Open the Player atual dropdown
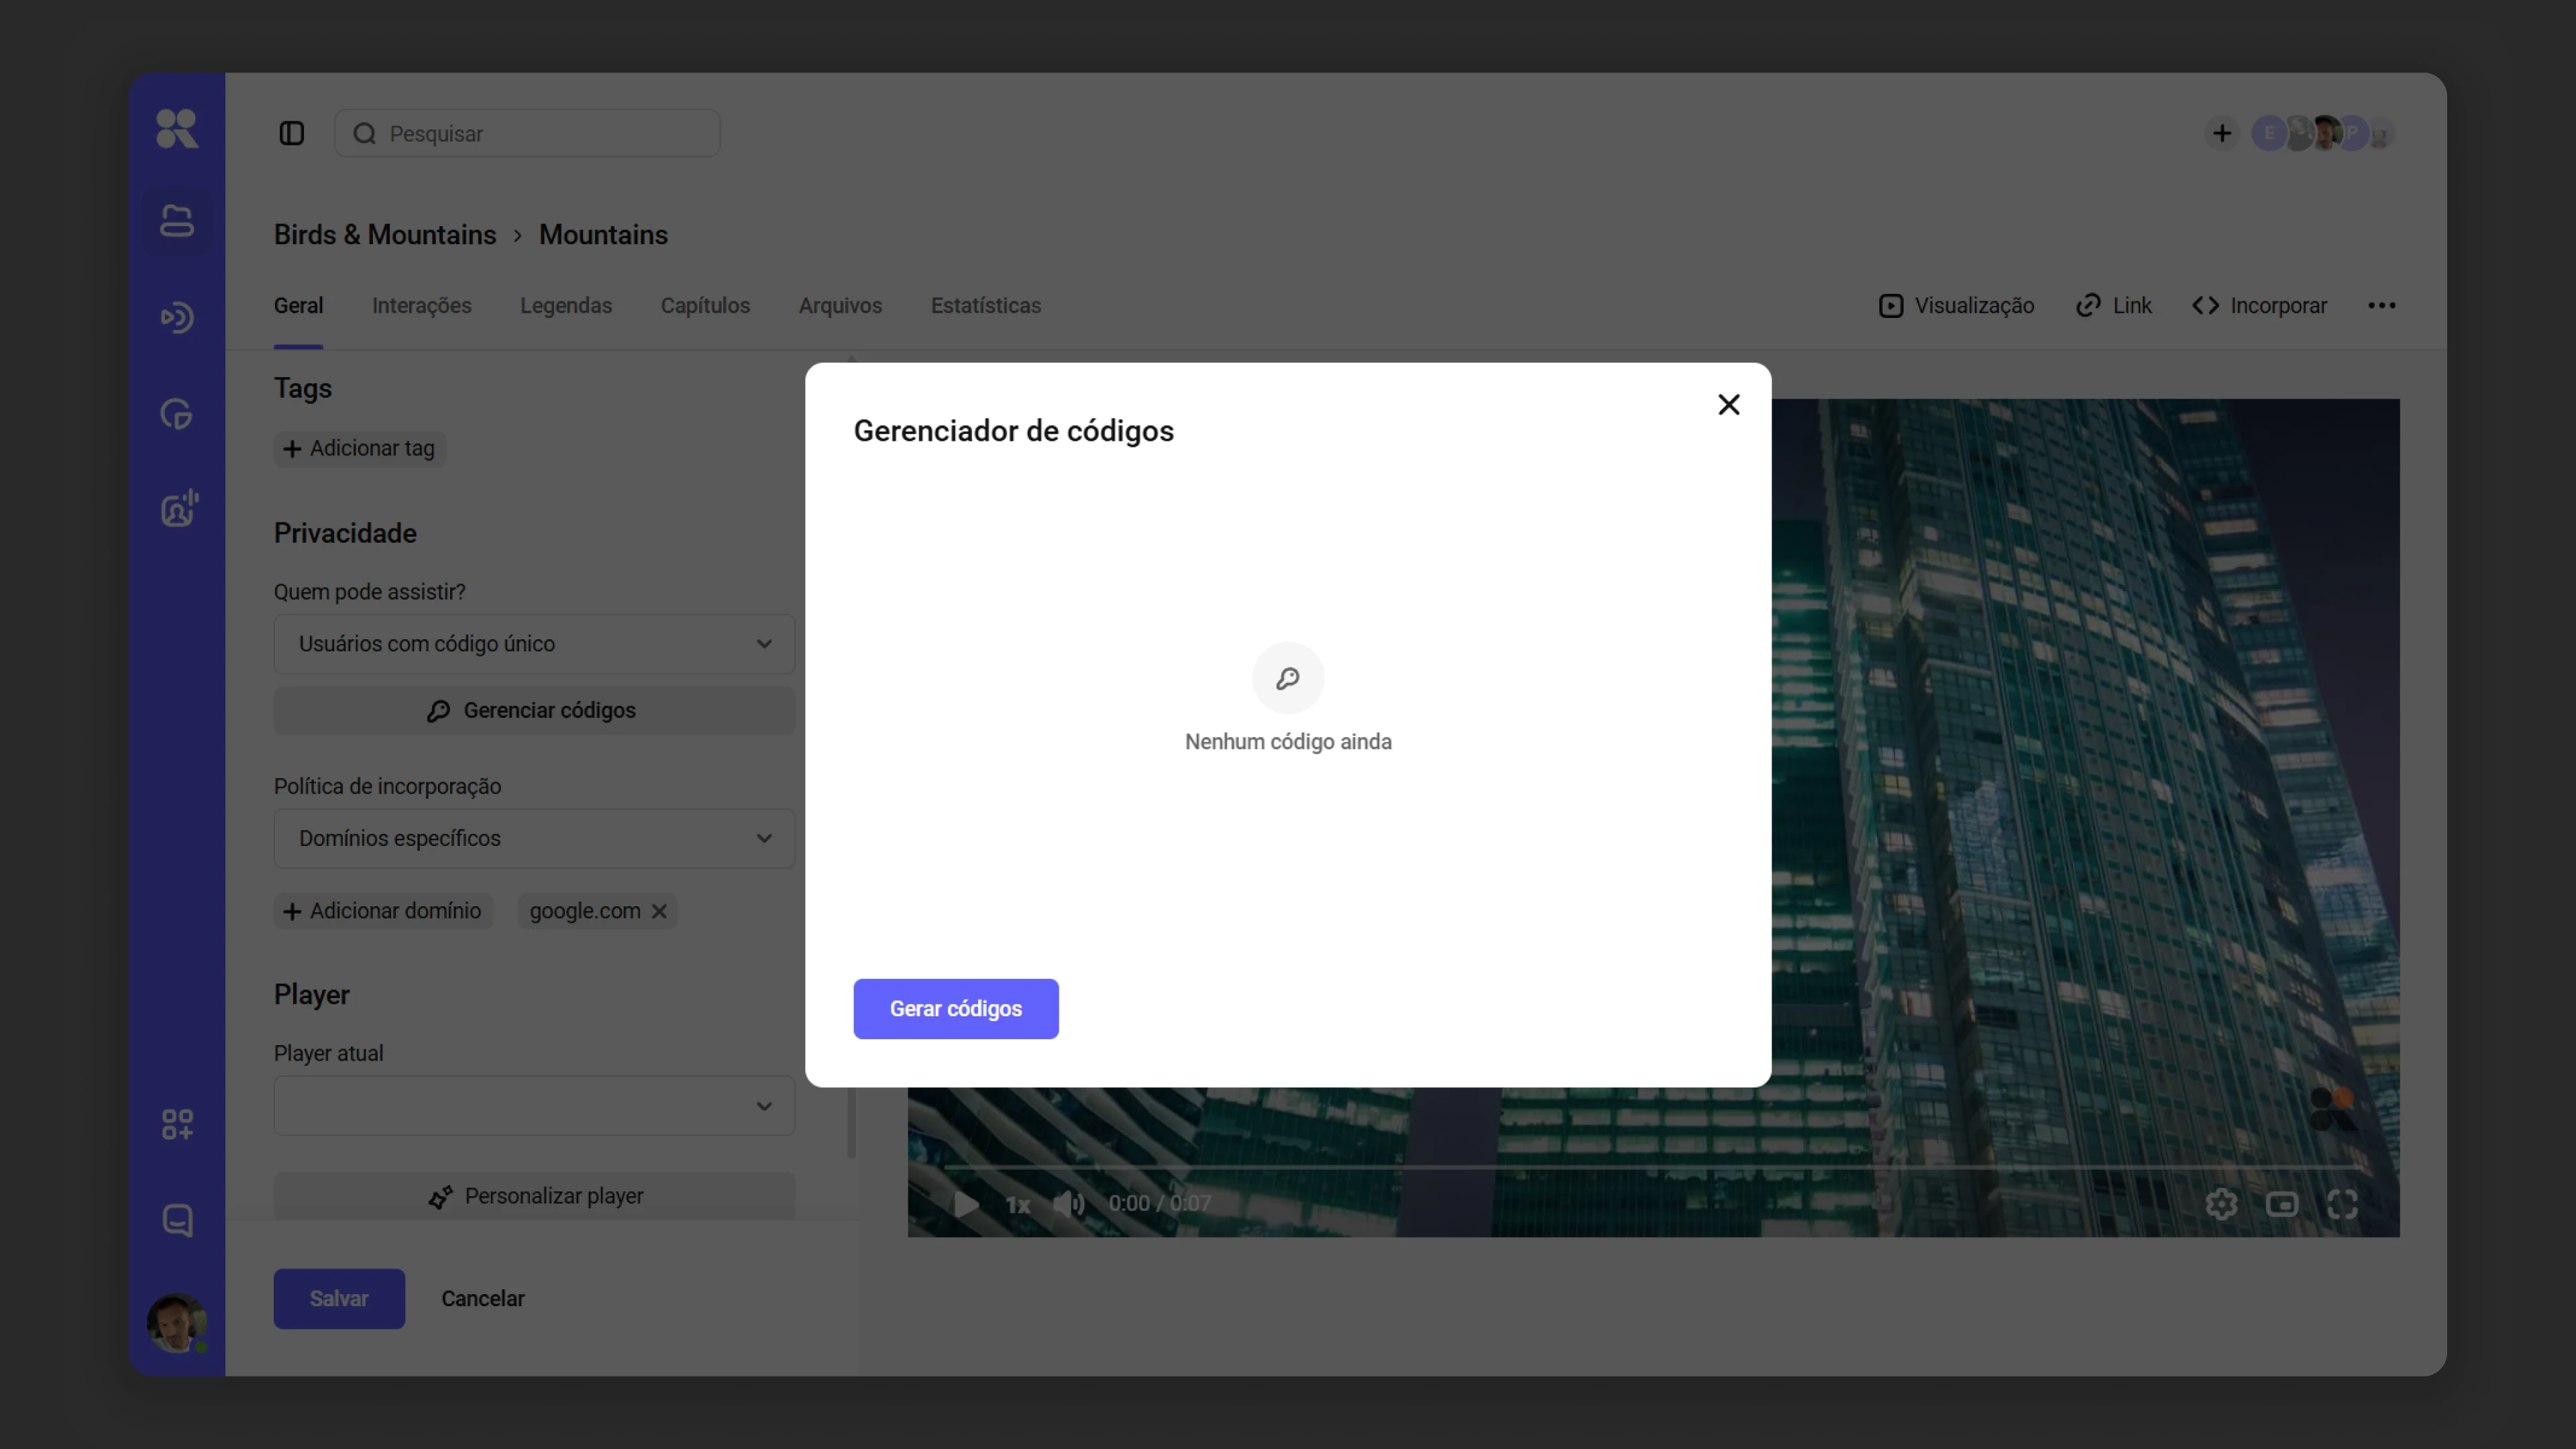This screenshot has width=2576, height=1449. tap(534, 1105)
